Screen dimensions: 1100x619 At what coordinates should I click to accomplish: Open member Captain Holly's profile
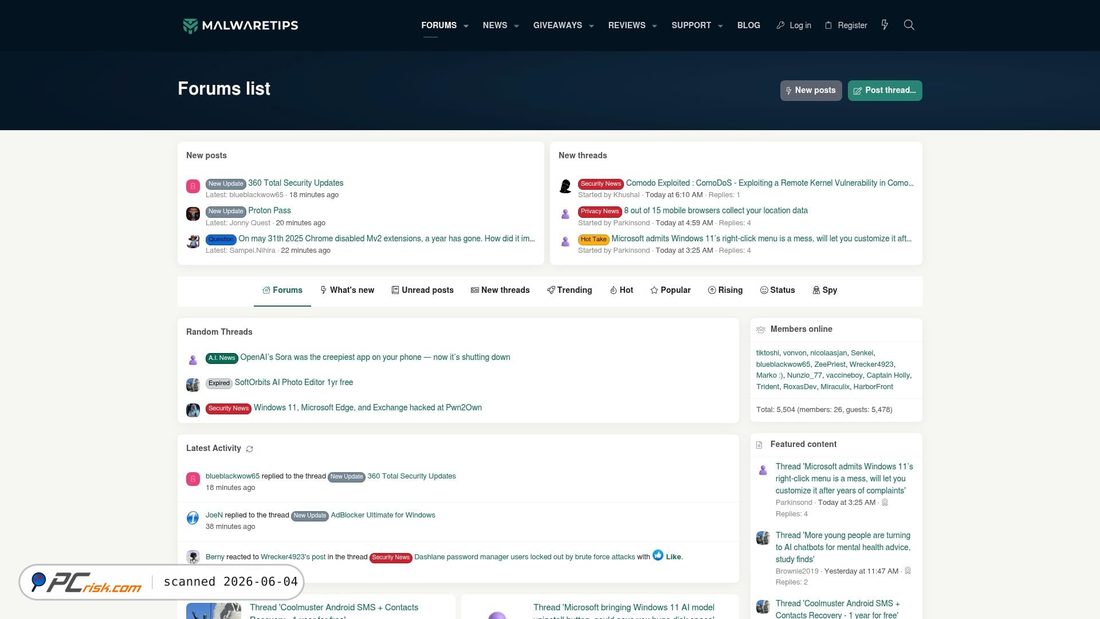(888, 375)
